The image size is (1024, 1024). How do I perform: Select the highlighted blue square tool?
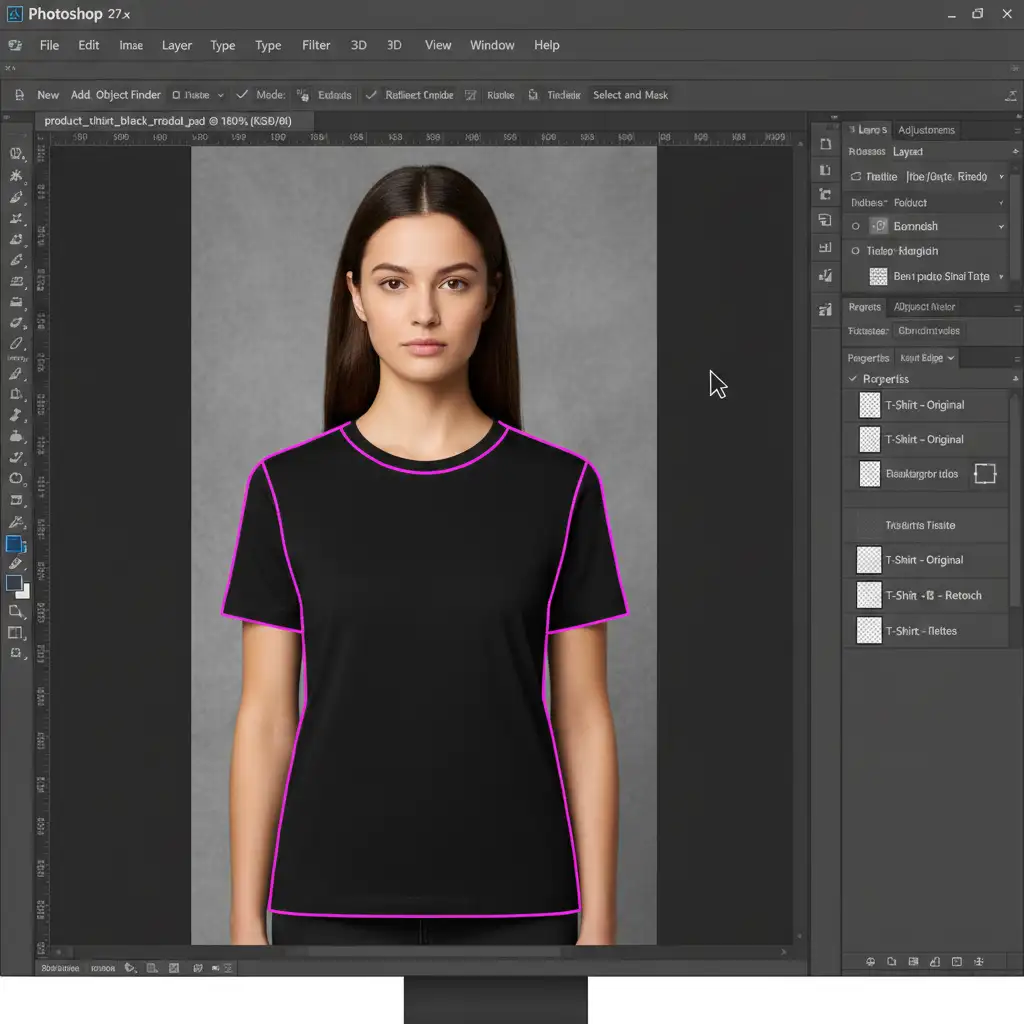(x=15, y=544)
